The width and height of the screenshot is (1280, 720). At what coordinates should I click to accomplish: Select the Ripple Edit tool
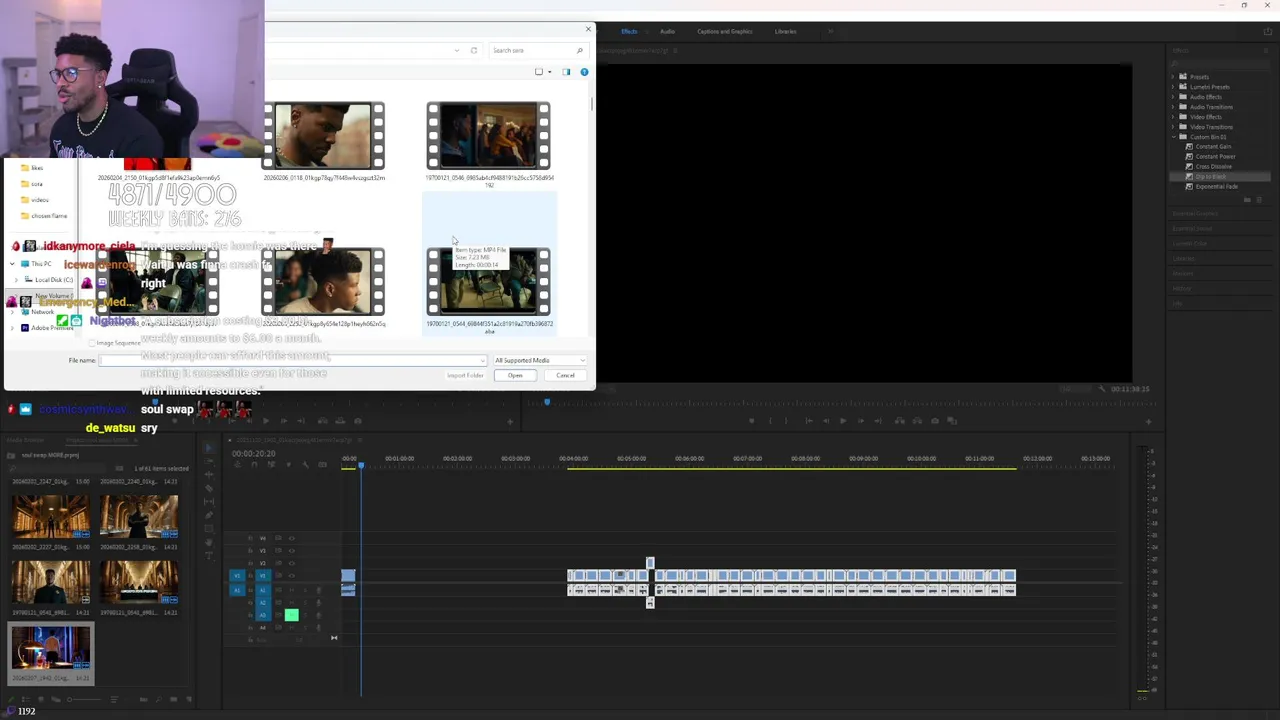click(x=209, y=476)
